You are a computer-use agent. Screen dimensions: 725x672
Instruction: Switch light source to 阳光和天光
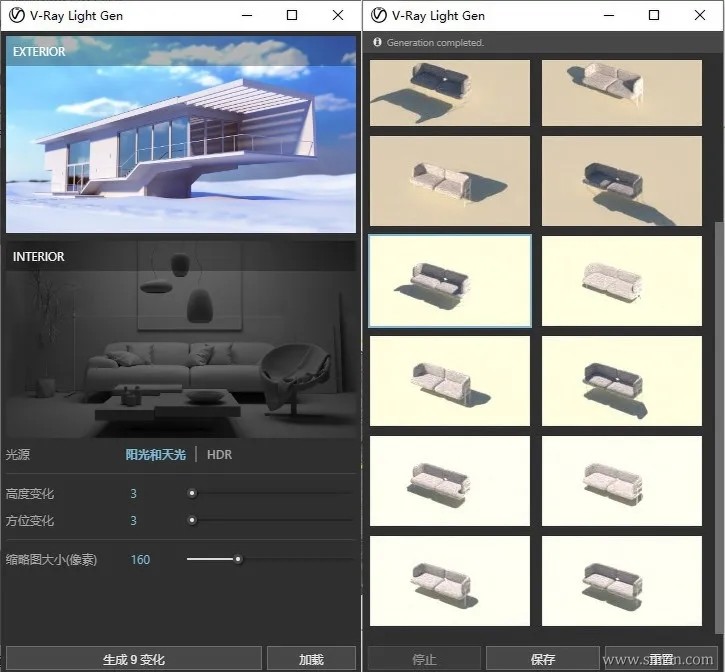click(155, 455)
